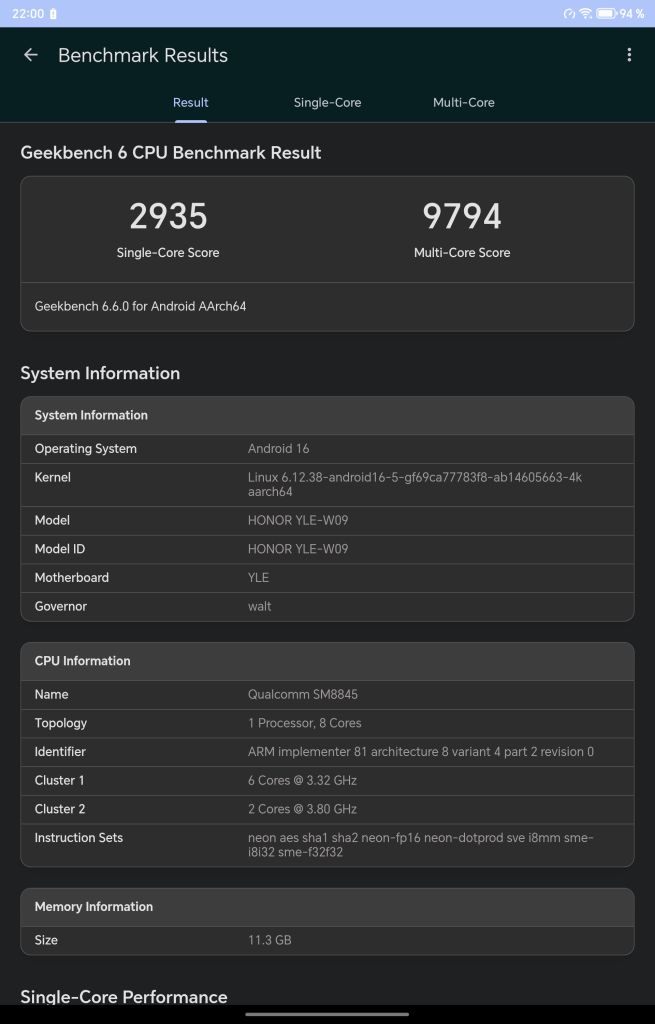Tap the 22:00 clock in status bar

(x=23, y=13)
